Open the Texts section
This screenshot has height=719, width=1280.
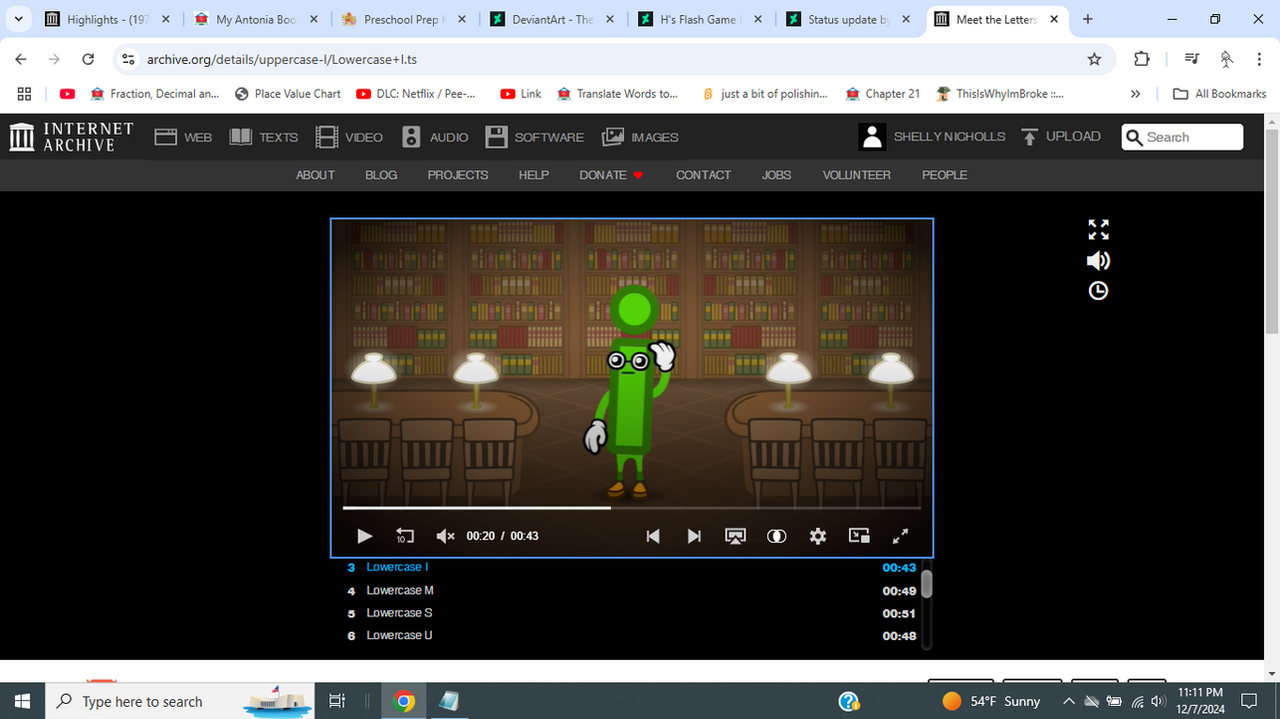264,137
